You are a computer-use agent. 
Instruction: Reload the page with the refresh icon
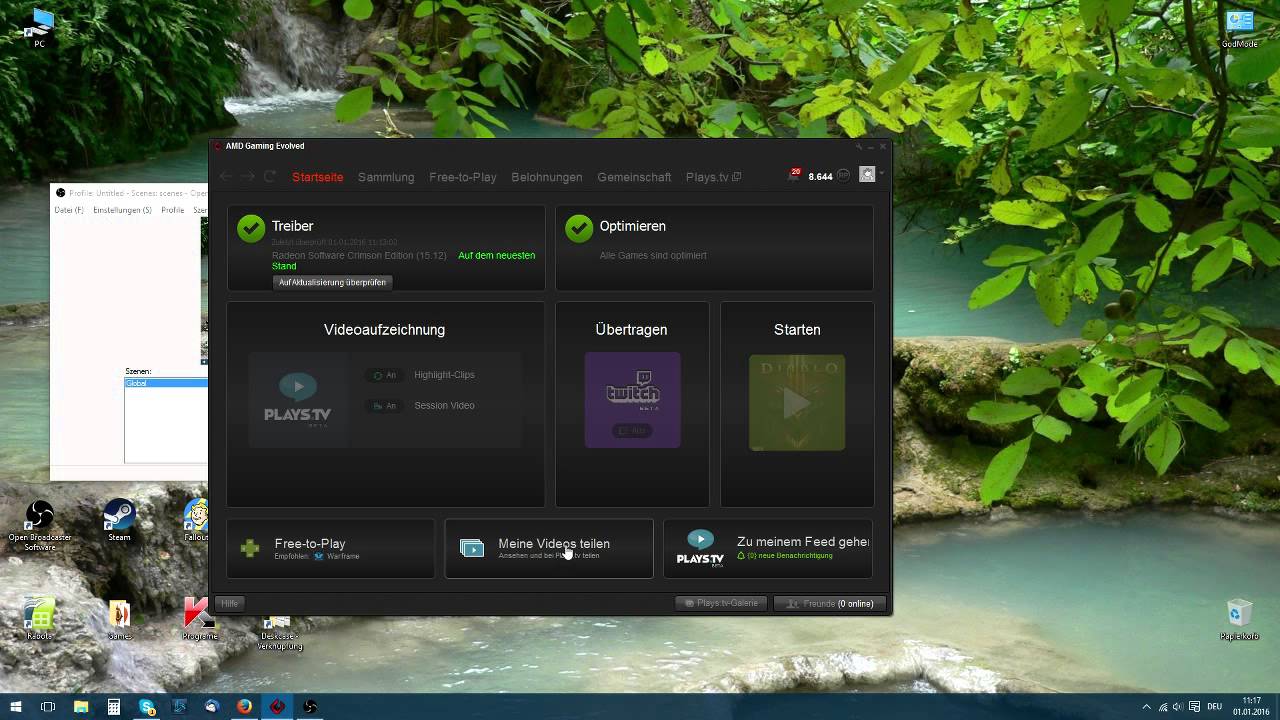pos(270,176)
